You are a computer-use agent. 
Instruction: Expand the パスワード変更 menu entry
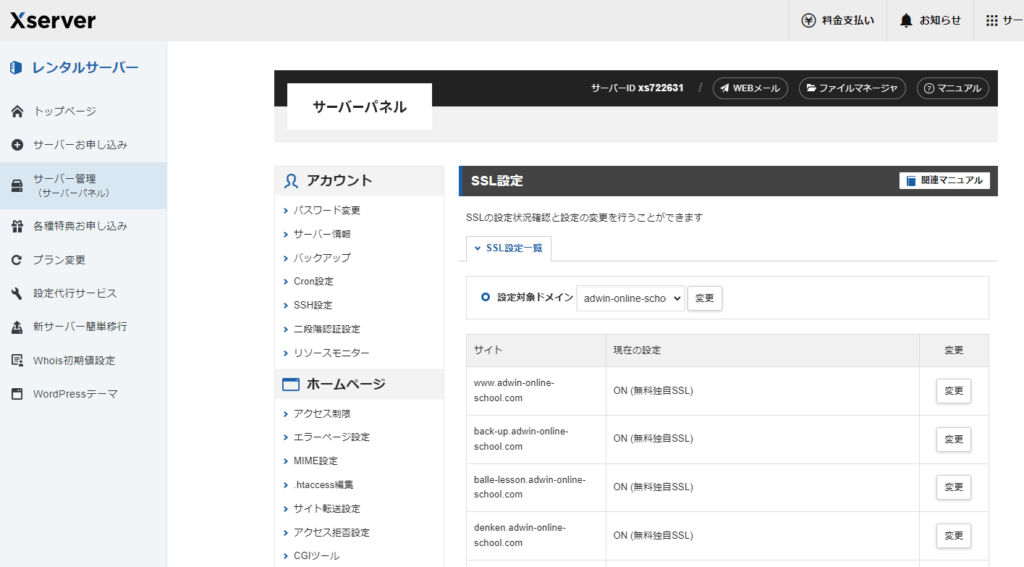[x=326, y=210]
